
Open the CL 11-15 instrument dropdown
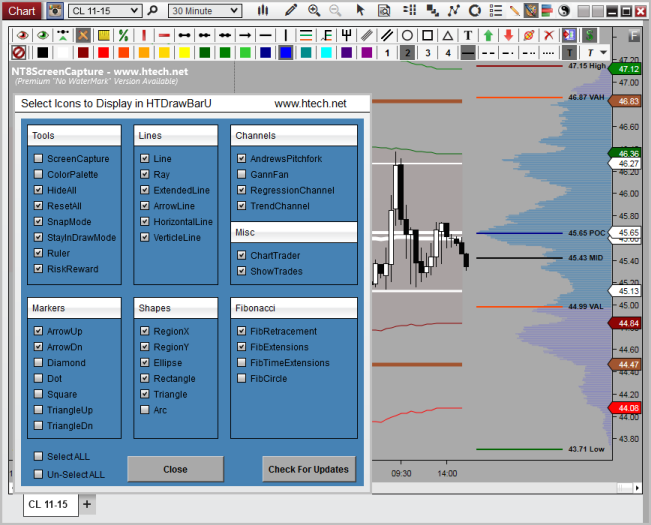pos(105,11)
